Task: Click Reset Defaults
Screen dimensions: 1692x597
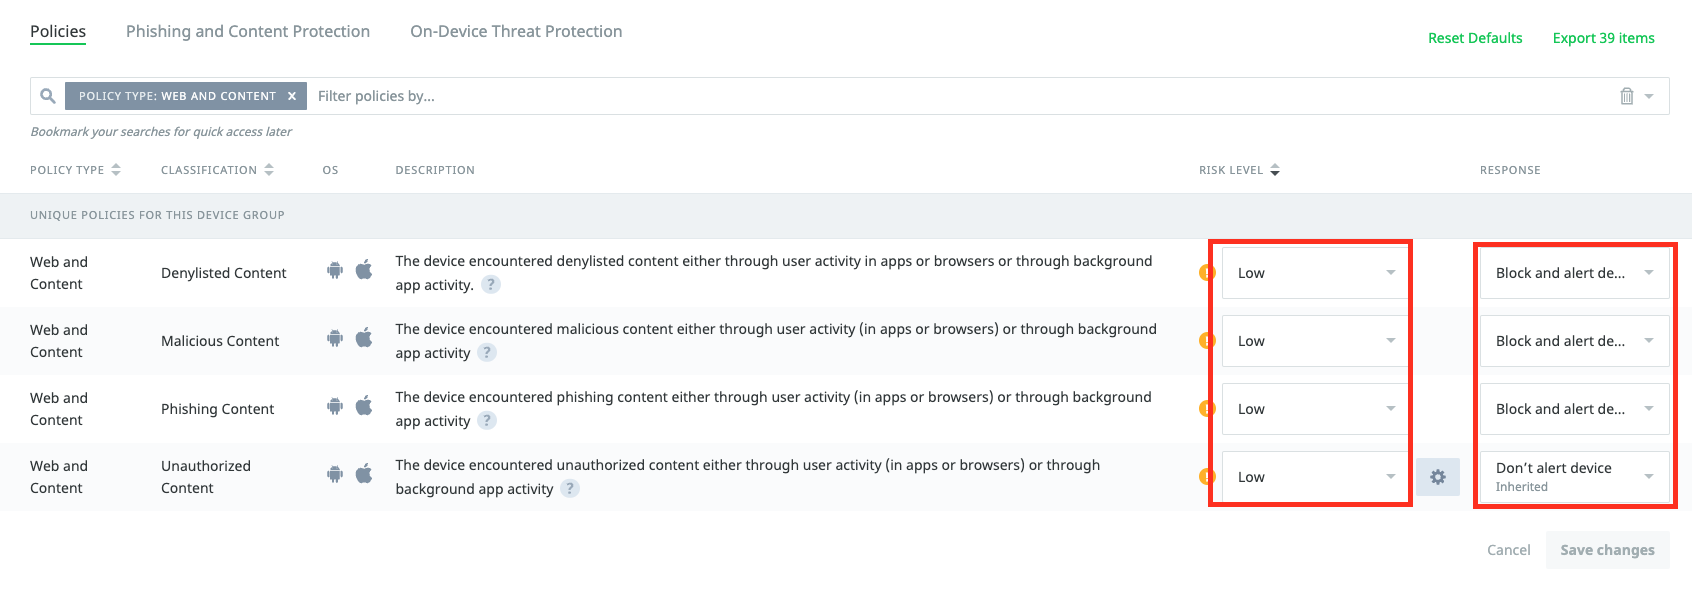Action: coord(1475,37)
